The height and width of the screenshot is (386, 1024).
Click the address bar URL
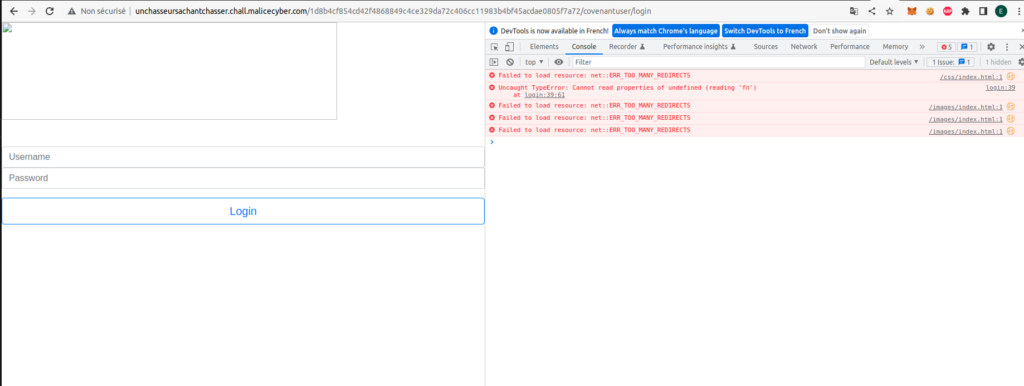pos(392,11)
